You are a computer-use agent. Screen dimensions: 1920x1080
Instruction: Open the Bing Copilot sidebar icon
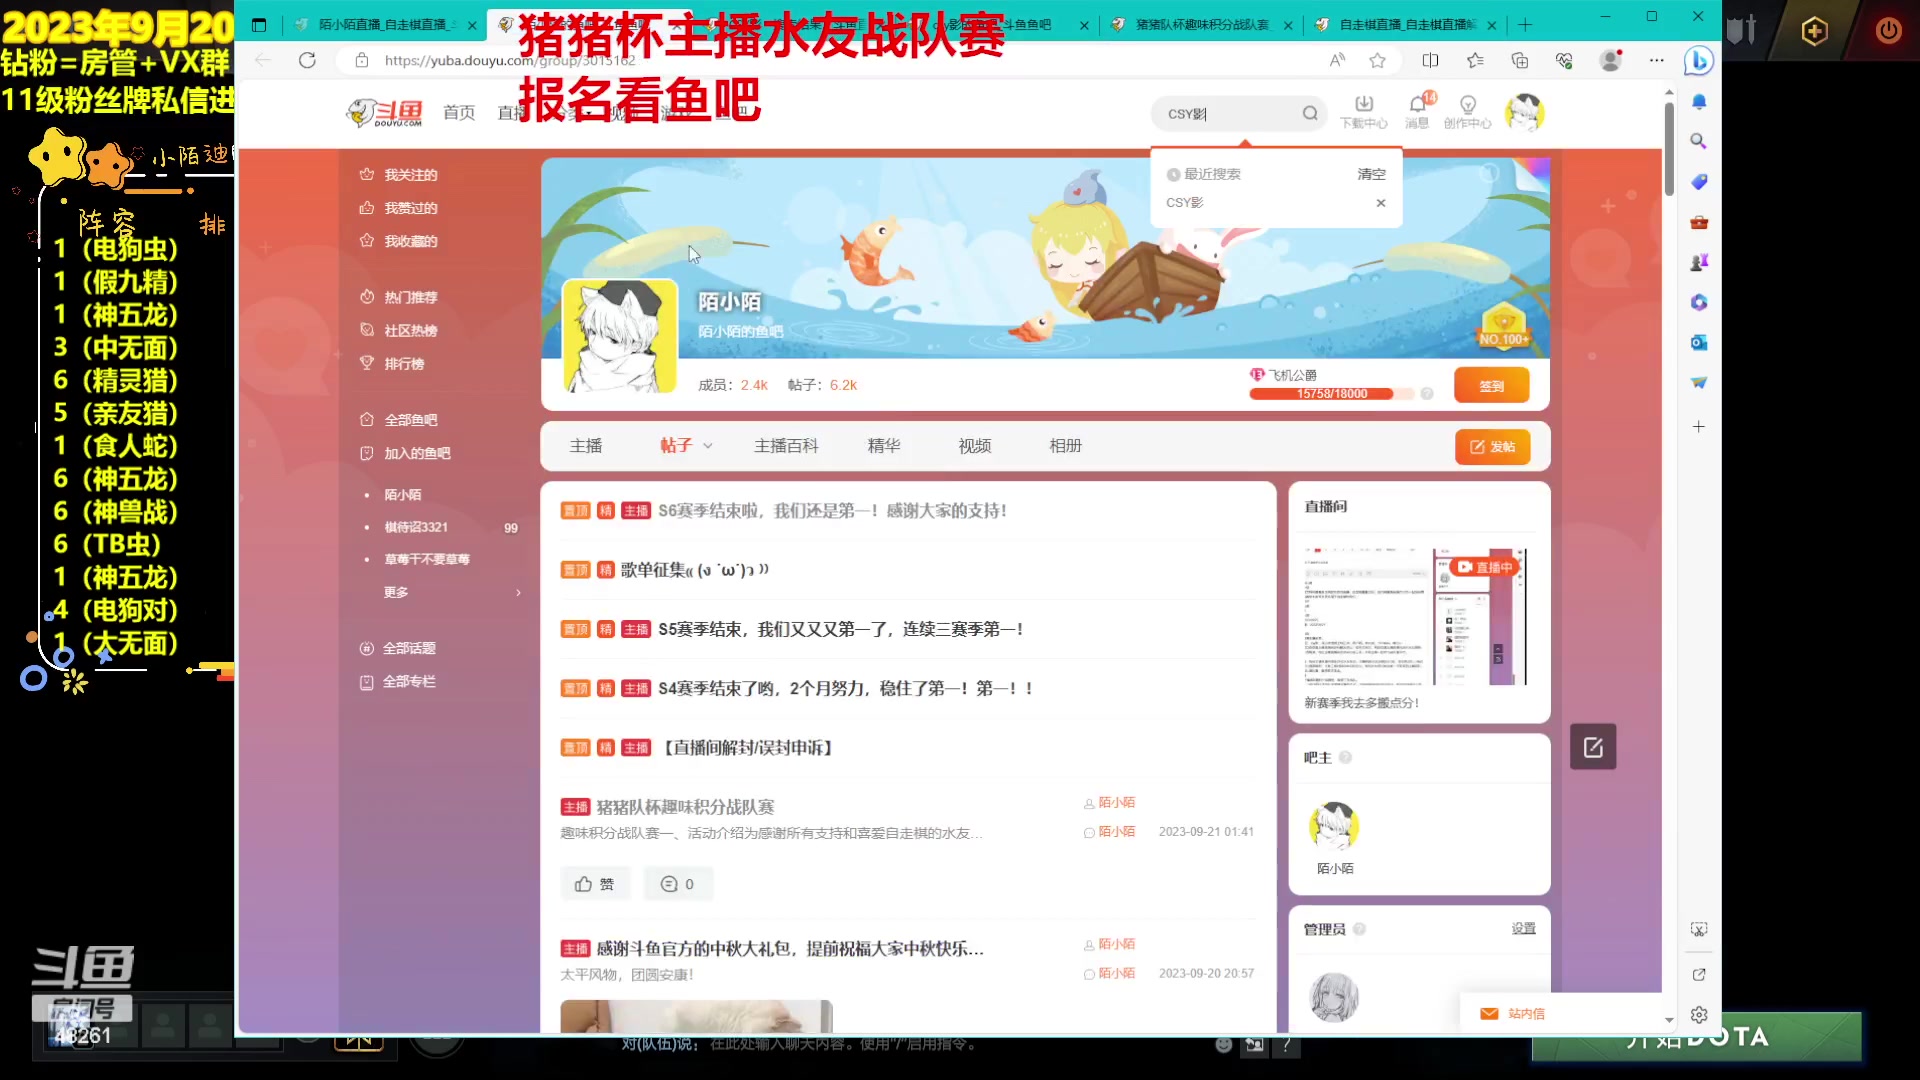(x=1698, y=61)
